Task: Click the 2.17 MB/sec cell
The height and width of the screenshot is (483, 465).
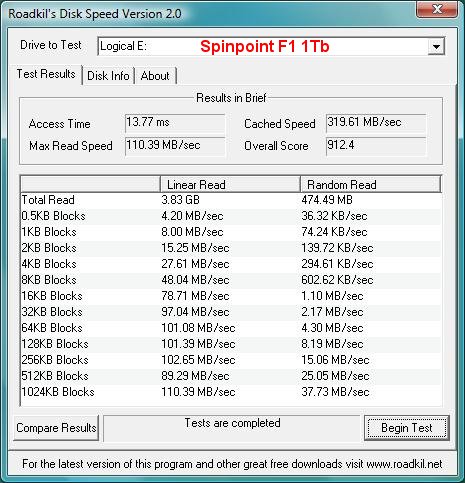Action: coord(332,312)
